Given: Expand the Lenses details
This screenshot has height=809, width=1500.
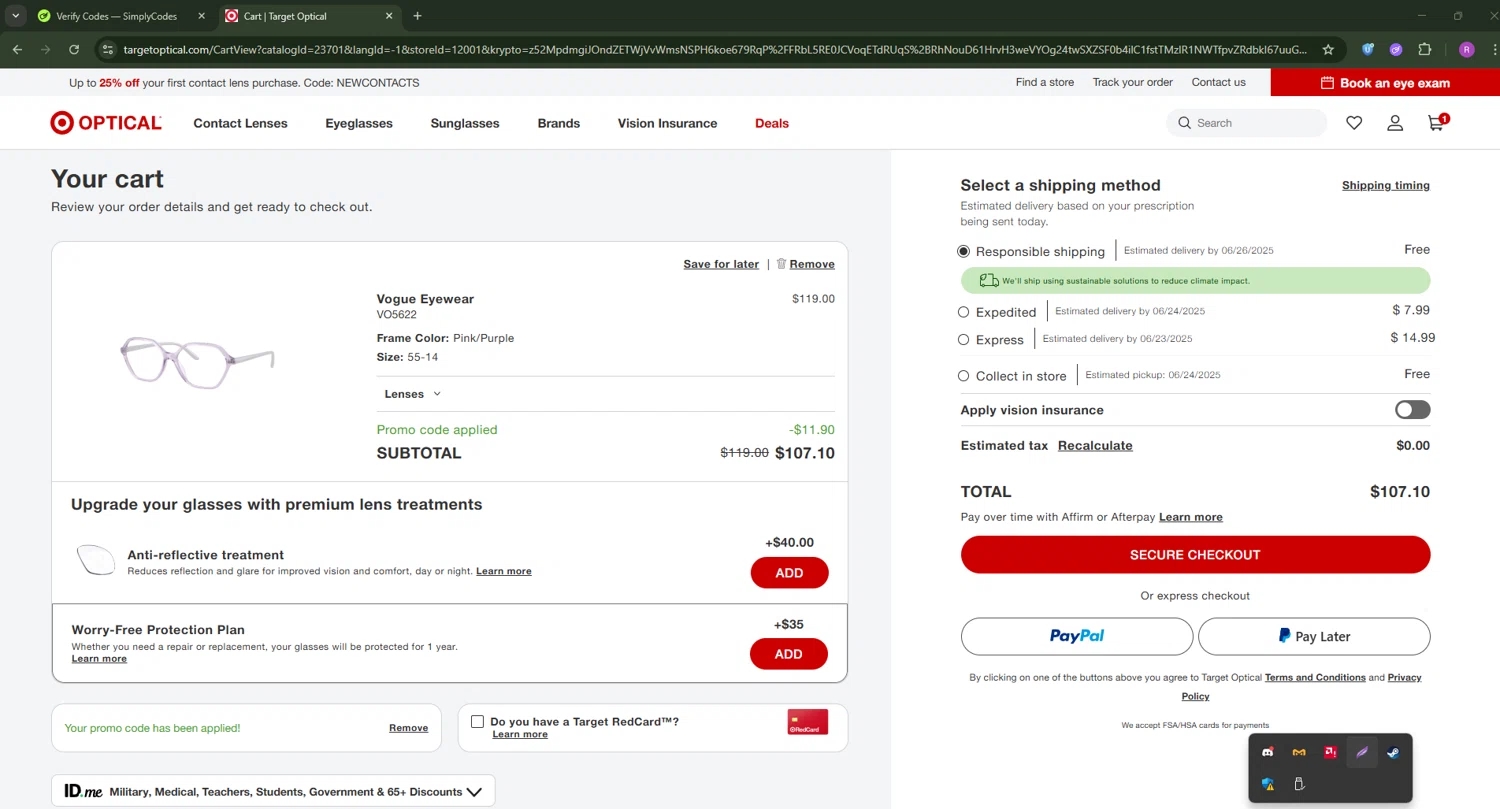Looking at the screenshot, I should point(413,394).
